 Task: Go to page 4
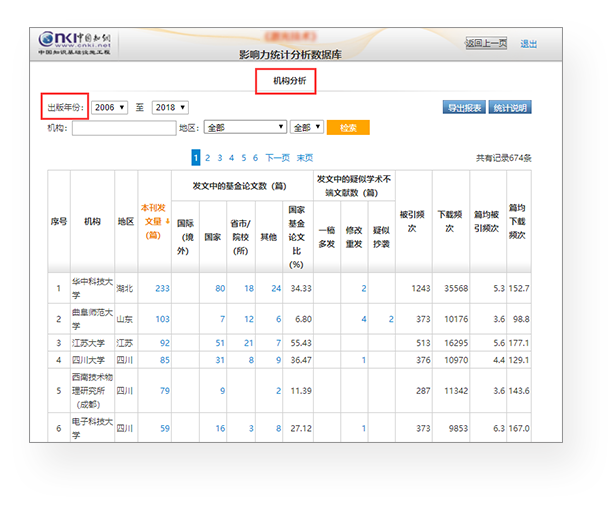(231, 158)
